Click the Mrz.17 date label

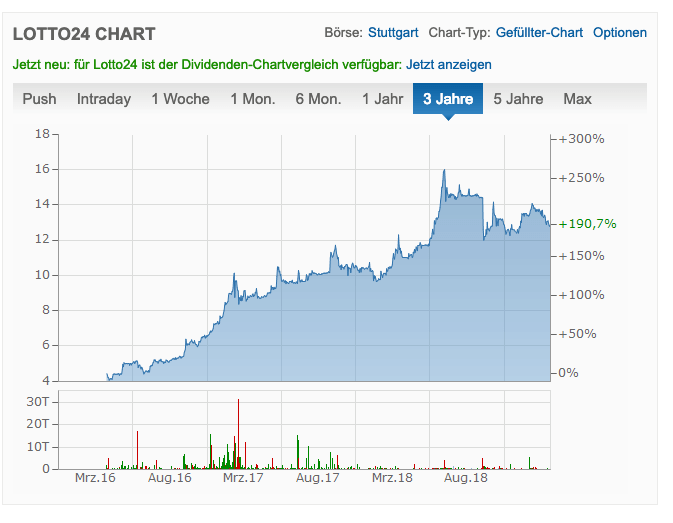pos(243,478)
